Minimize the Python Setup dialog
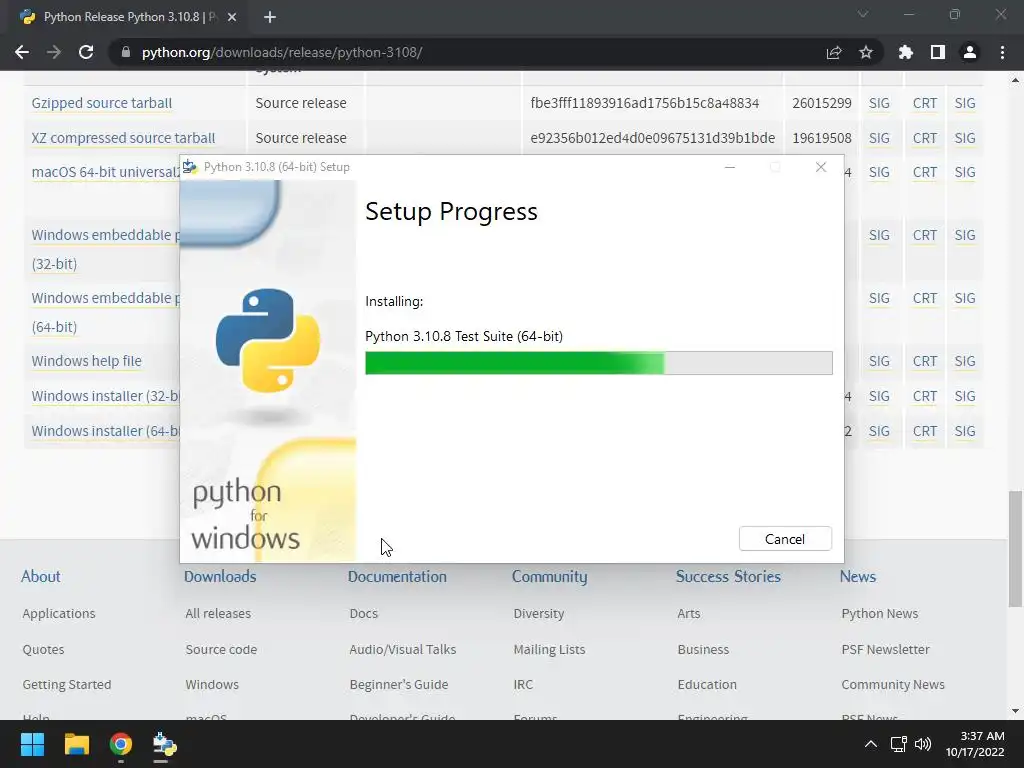The height and width of the screenshot is (768, 1024). coord(730,167)
